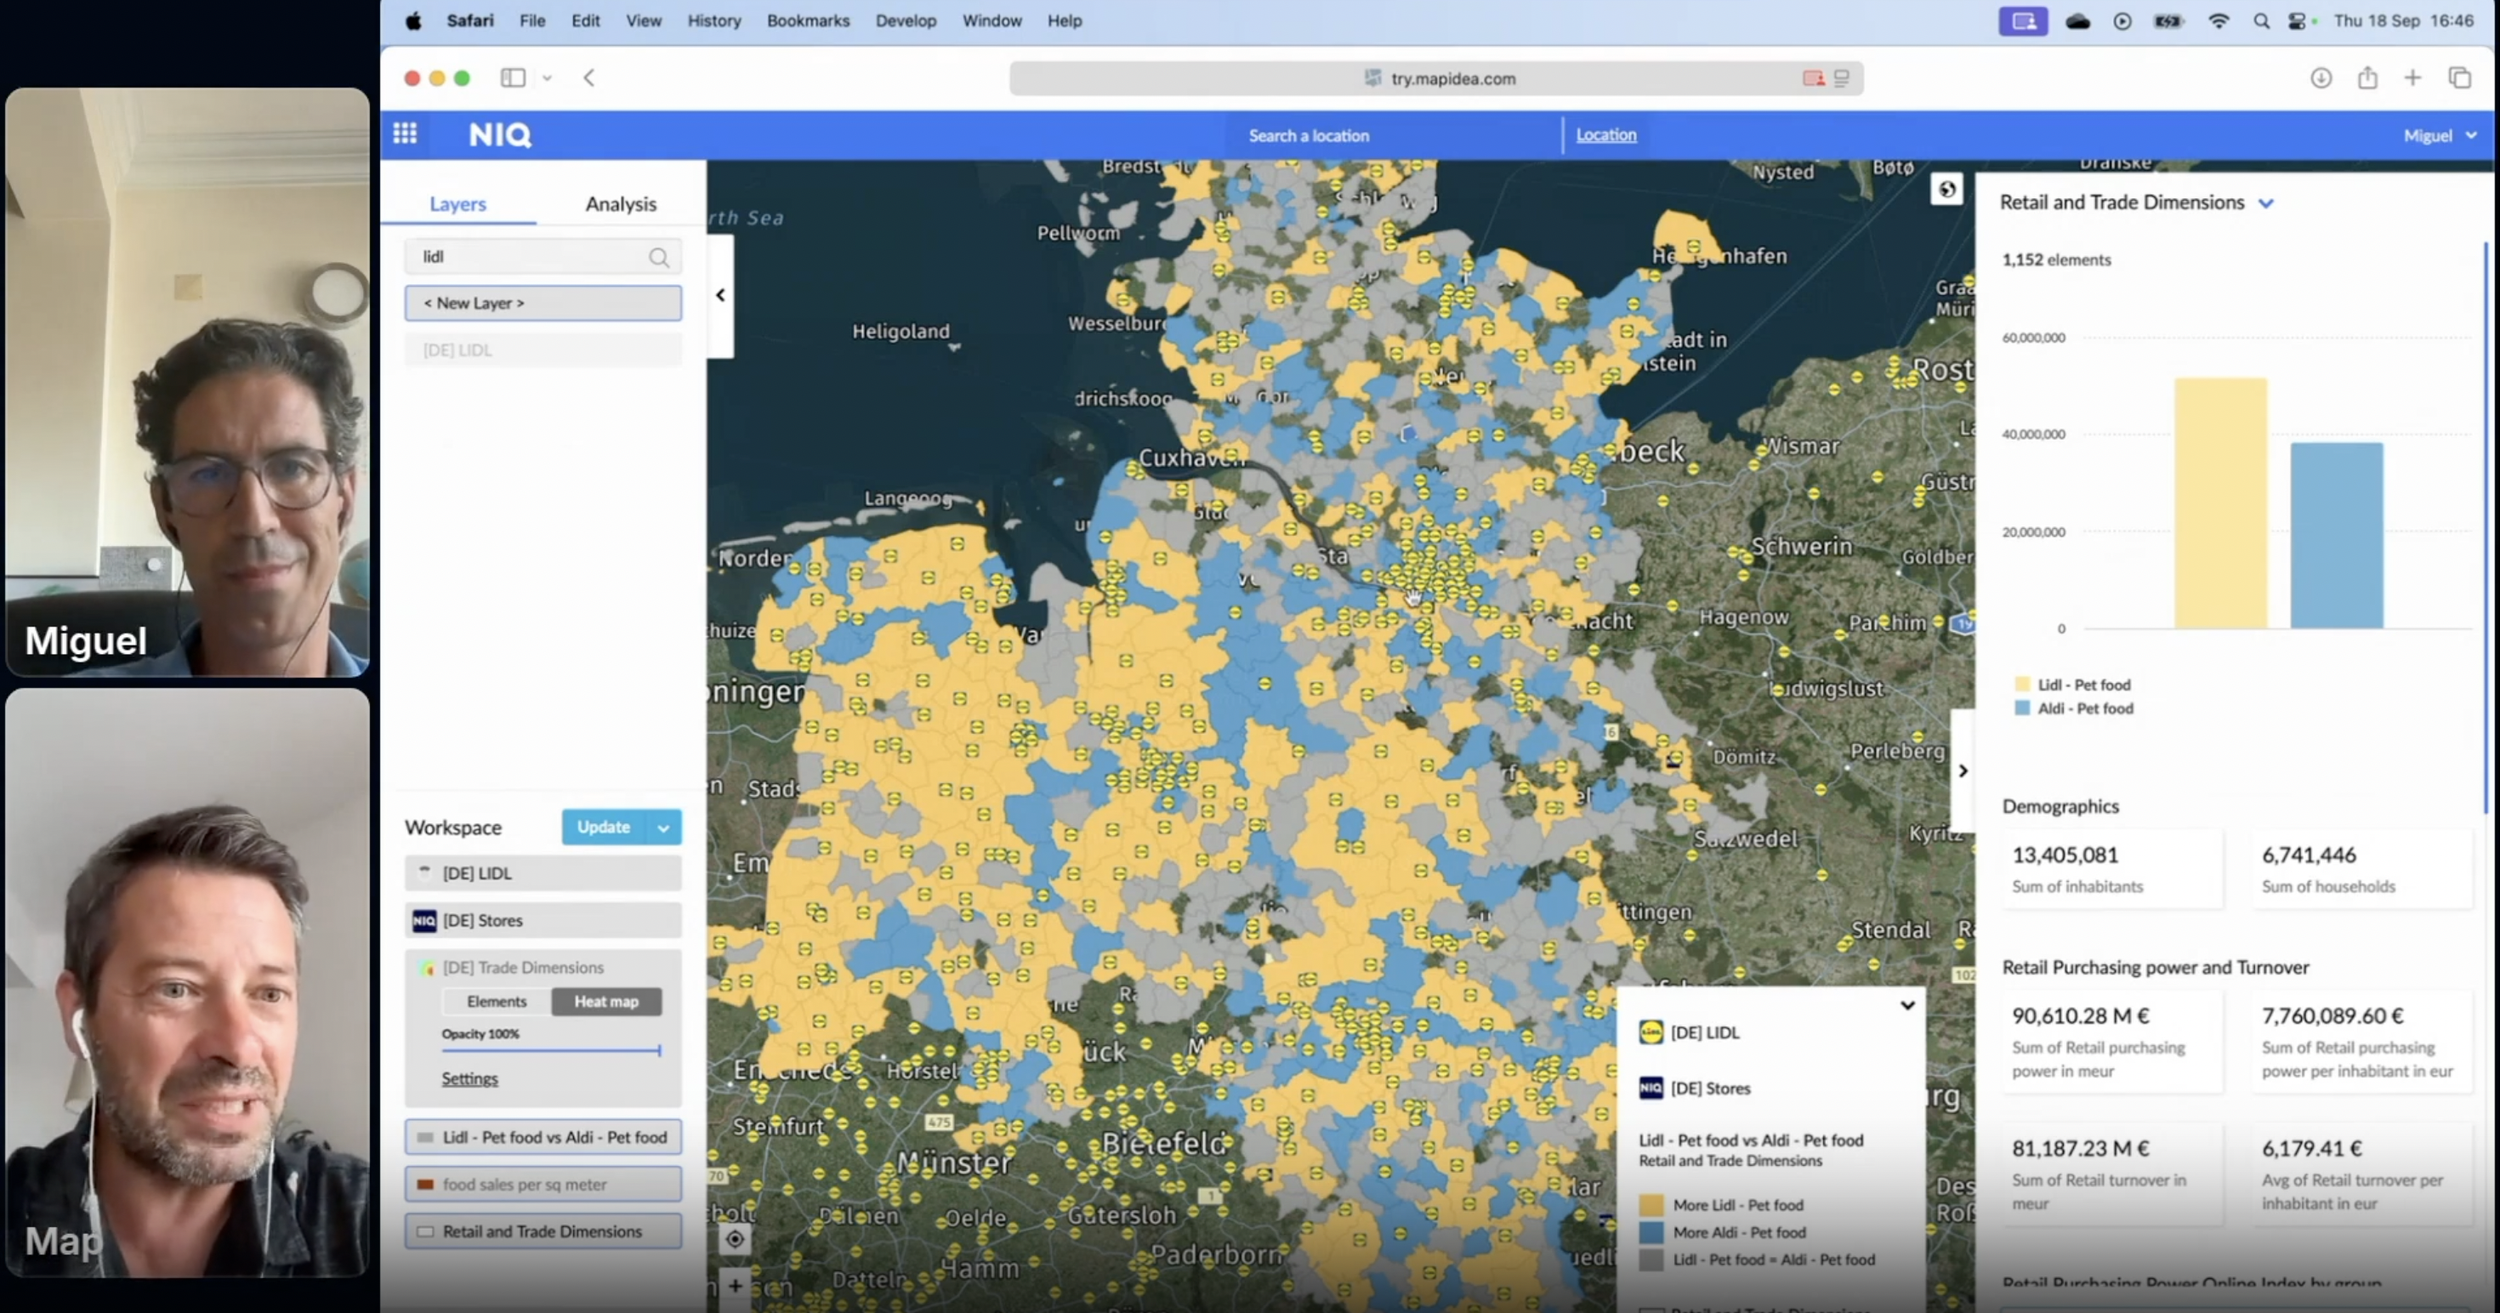Select the Elements display mode

click(496, 1001)
